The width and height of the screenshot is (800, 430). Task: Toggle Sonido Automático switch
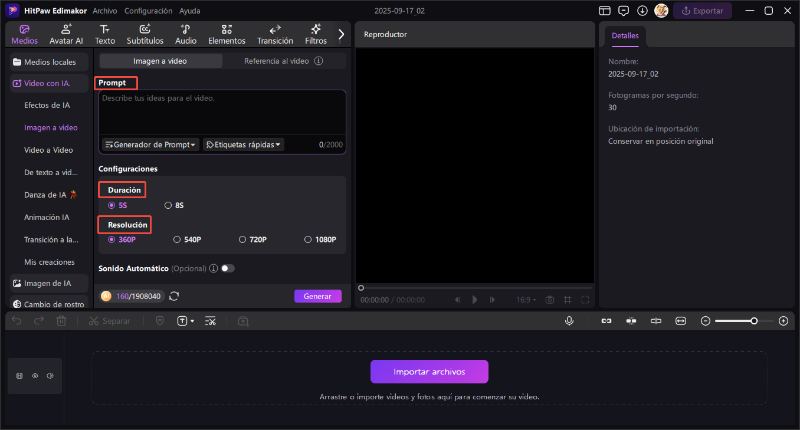coord(228,268)
